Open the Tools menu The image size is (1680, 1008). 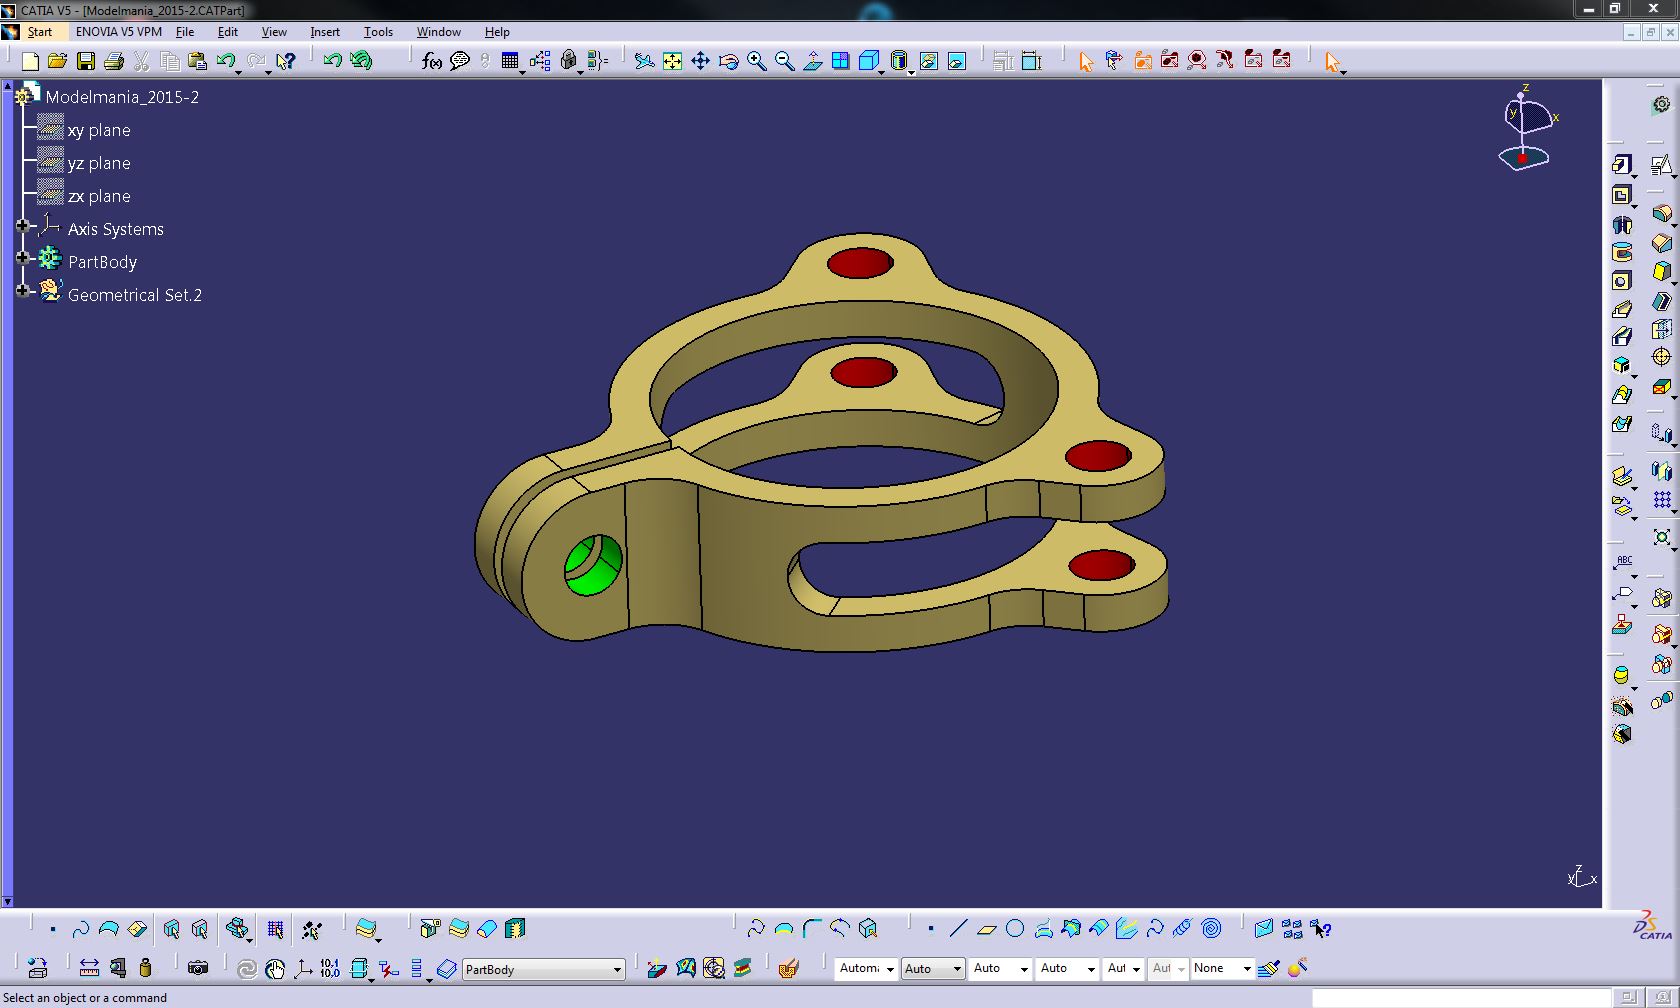click(x=378, y=32)
